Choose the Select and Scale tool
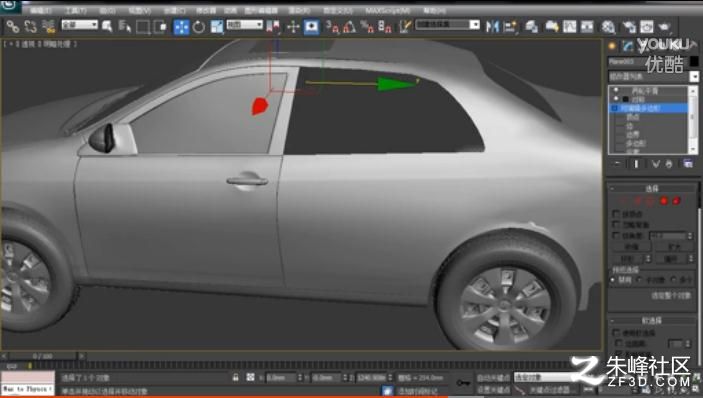 217,27
